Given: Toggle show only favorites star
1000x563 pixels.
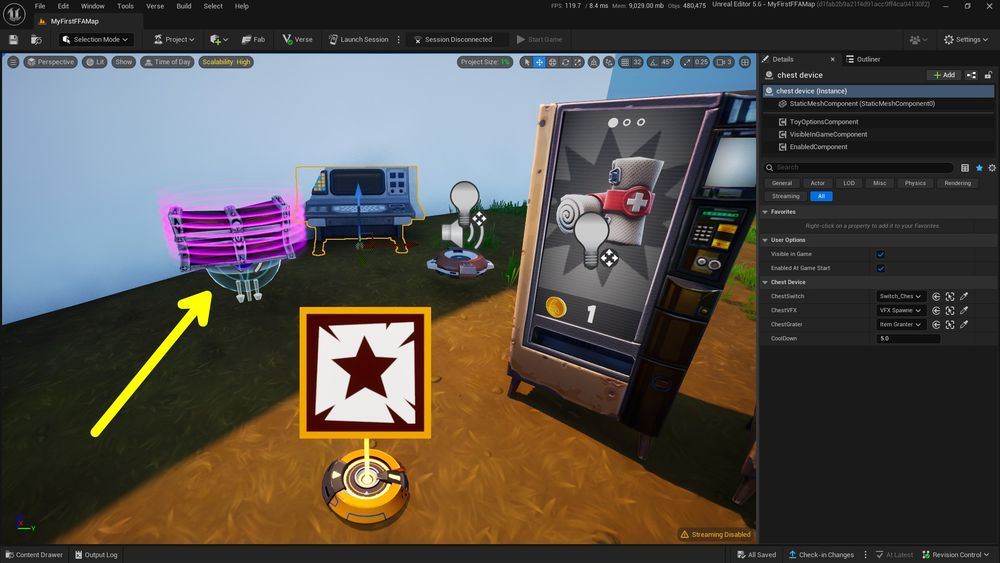Looking at the screenshot, I should click(979, 168).
